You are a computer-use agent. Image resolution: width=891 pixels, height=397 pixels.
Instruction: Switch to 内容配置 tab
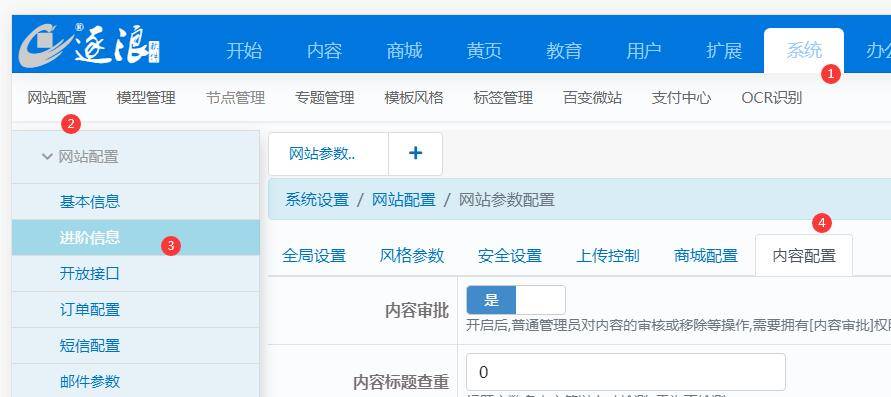[x=804, y=256]
